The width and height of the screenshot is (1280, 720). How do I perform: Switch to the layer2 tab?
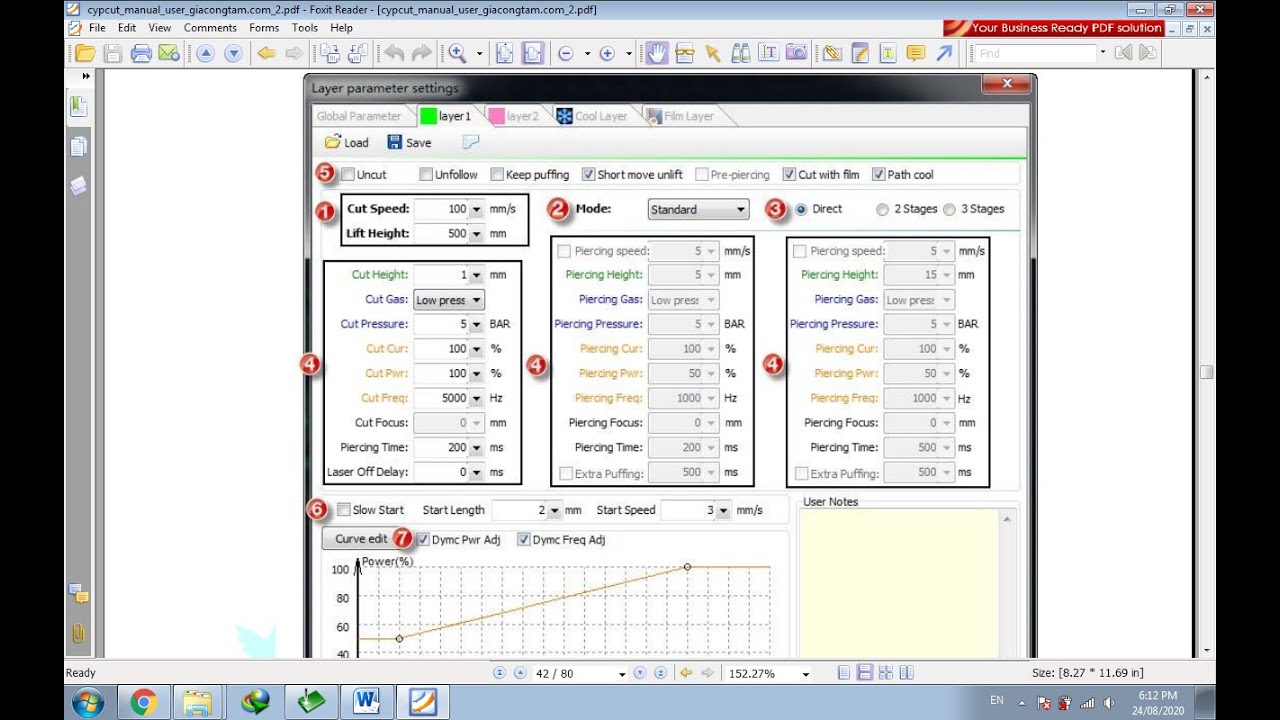(514, 116)
